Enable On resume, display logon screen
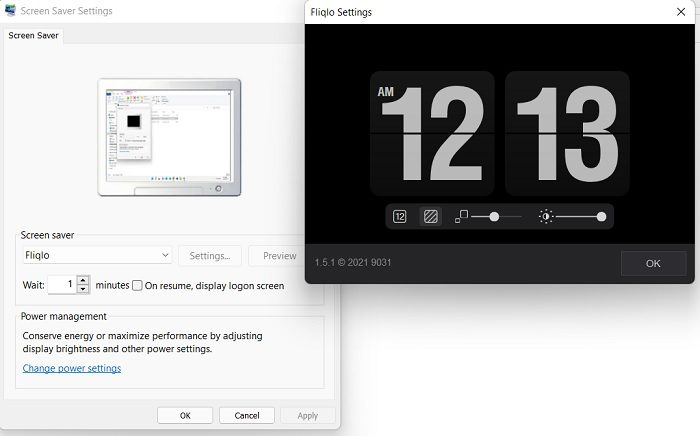The height and width of the screenshot is (436, 700). [x=138, y=286]
